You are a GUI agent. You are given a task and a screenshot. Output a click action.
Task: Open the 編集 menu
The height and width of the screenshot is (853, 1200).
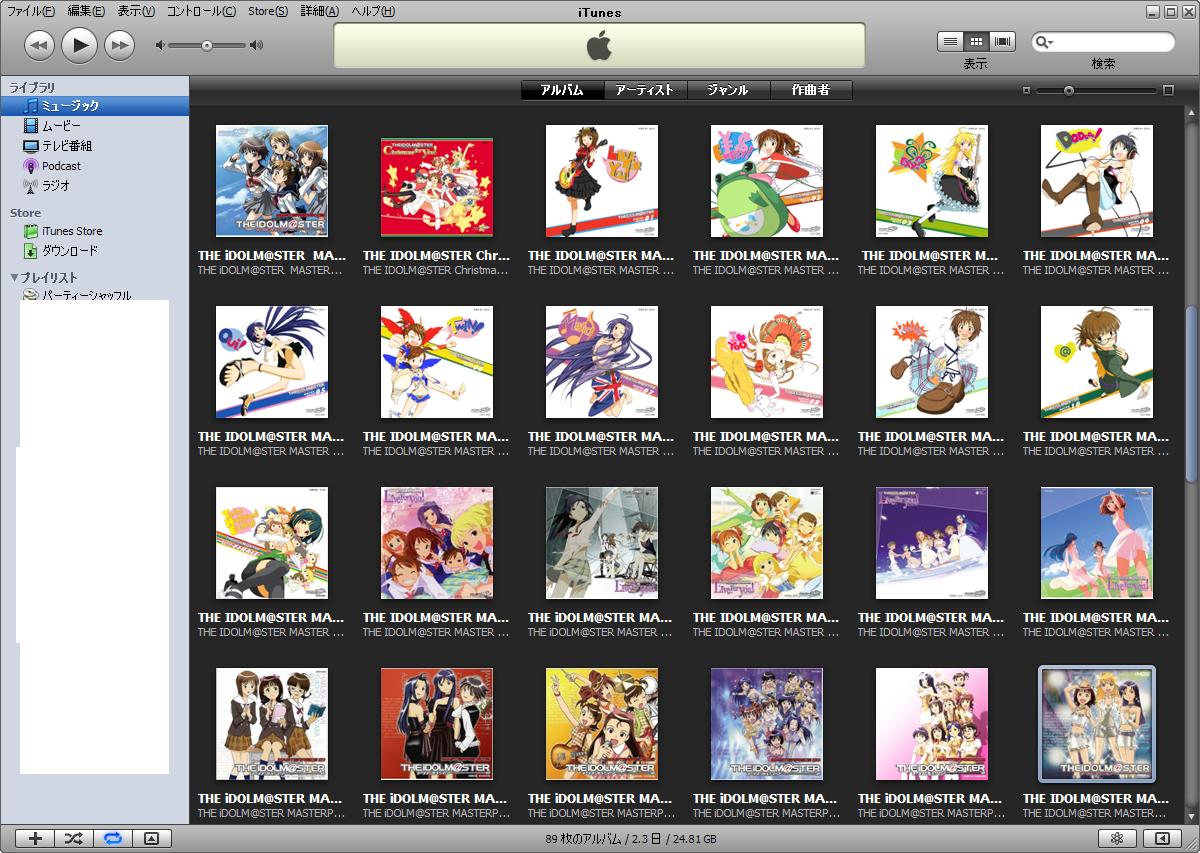86,12
